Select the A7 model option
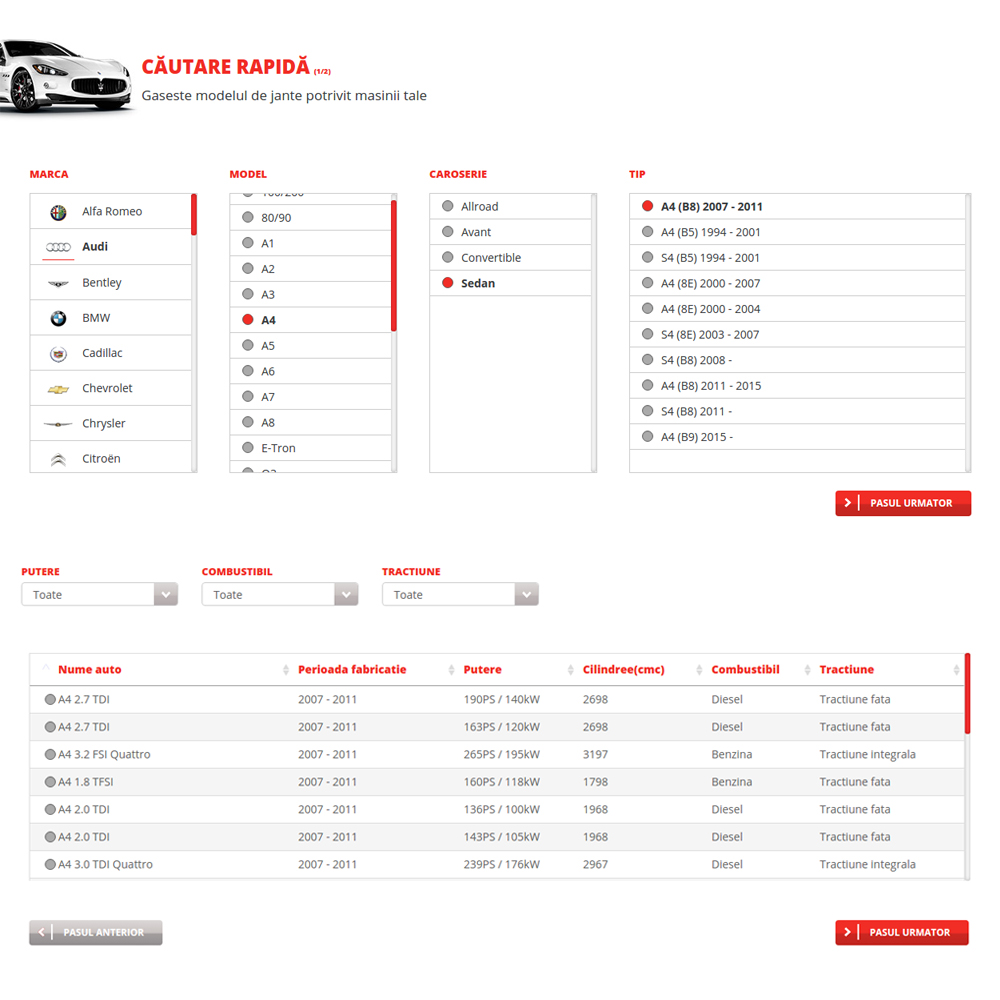 pyautogui.click(x=310, y=397)
